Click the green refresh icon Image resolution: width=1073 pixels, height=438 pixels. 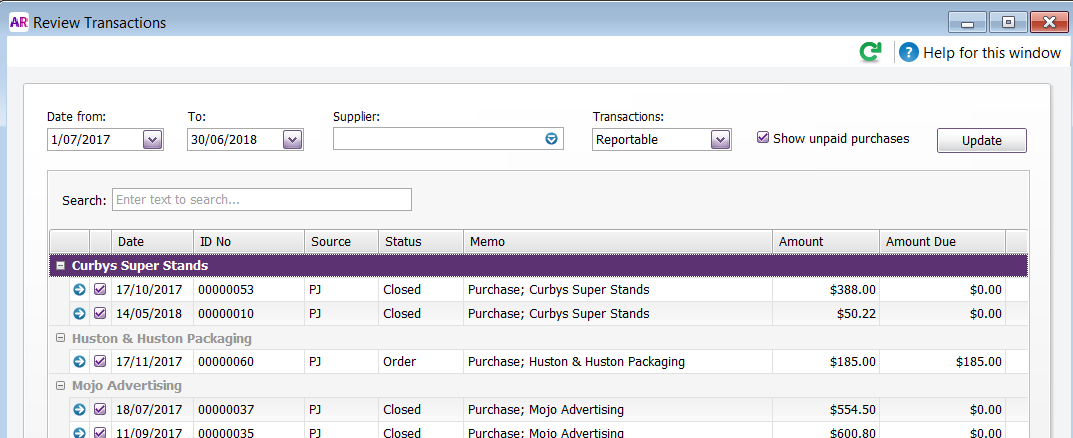870,52
